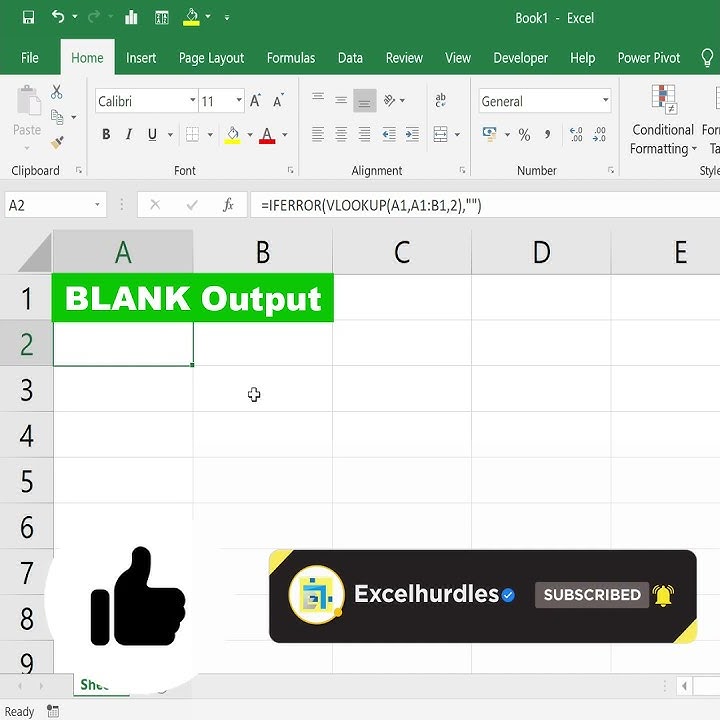Click the Orientation text angle icon
720x720 pixels.
tap(390, 100)
